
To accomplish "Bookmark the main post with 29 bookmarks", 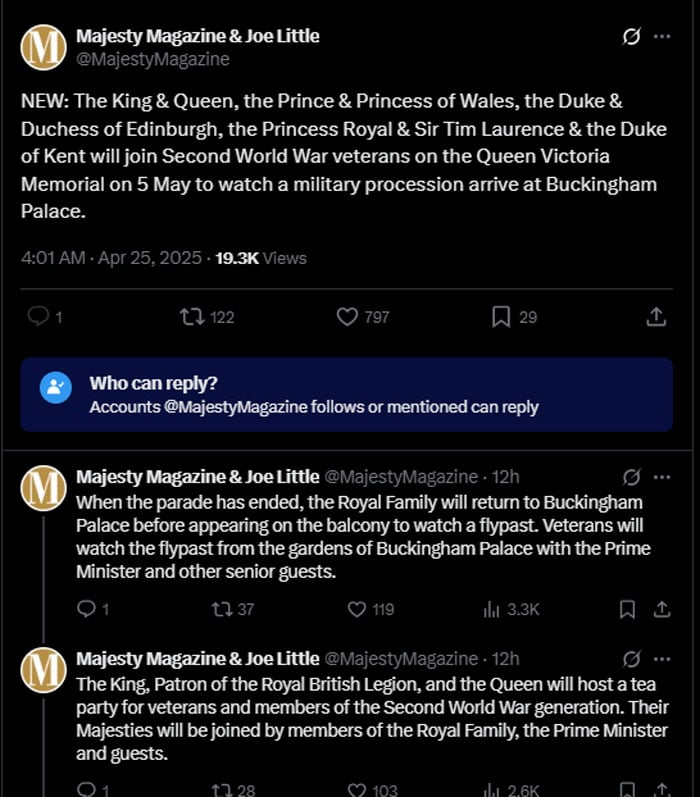I will (501, 317).
